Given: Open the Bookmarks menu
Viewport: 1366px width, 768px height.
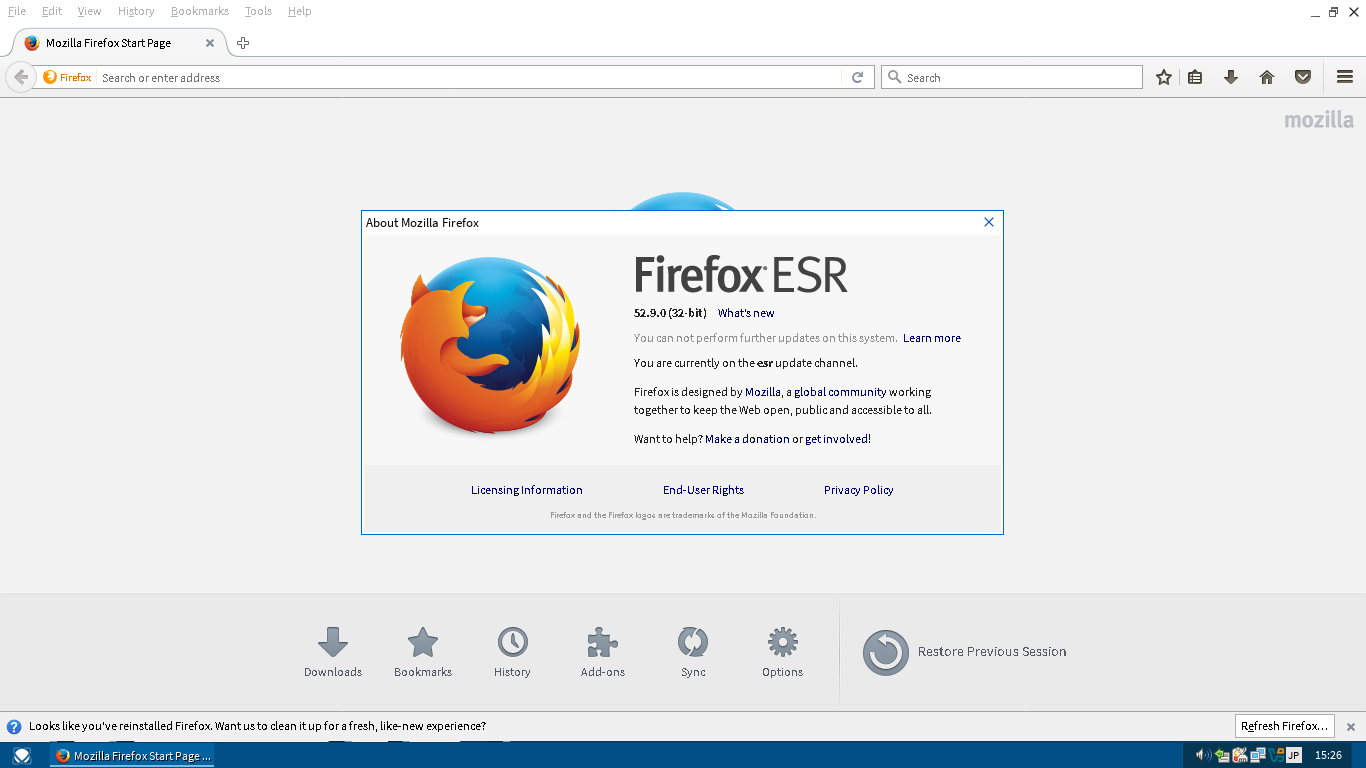Looking at the screenshot, I should tap(200, 11).
